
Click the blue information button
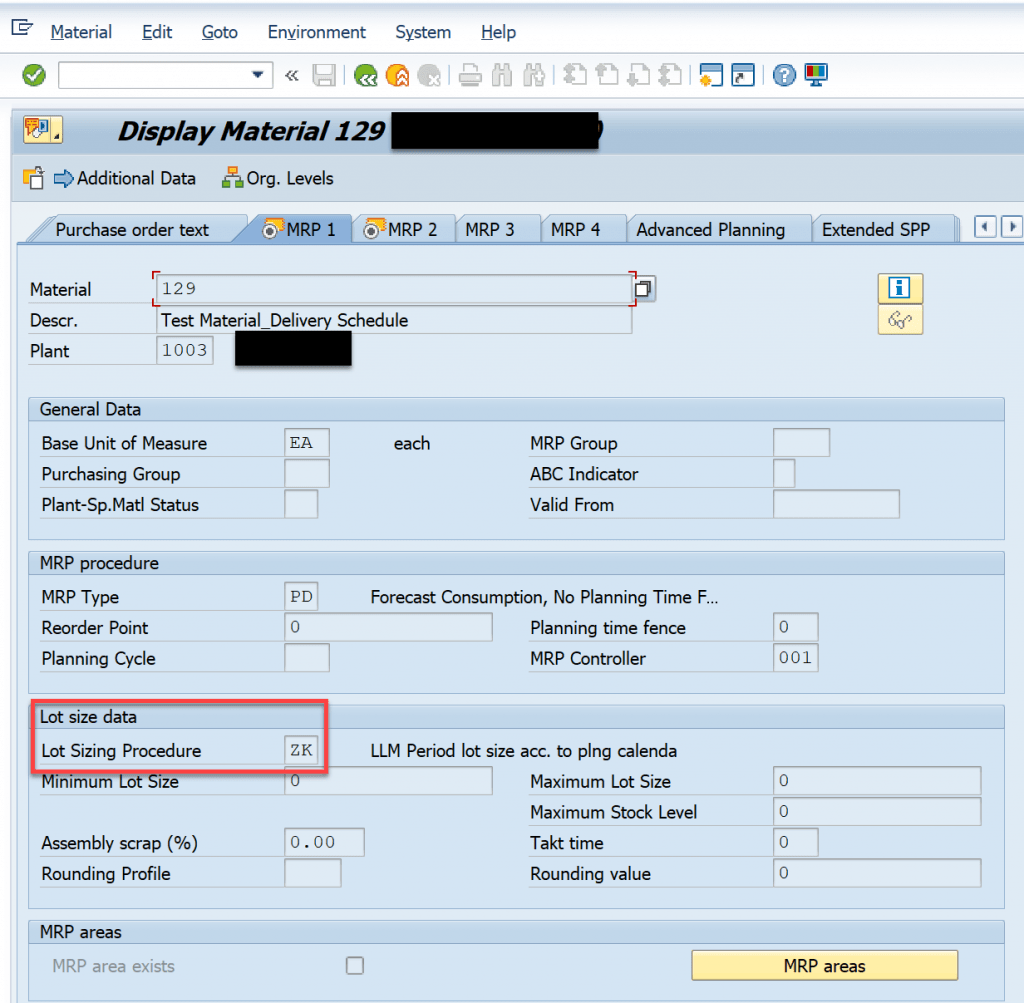coord(900,288)
